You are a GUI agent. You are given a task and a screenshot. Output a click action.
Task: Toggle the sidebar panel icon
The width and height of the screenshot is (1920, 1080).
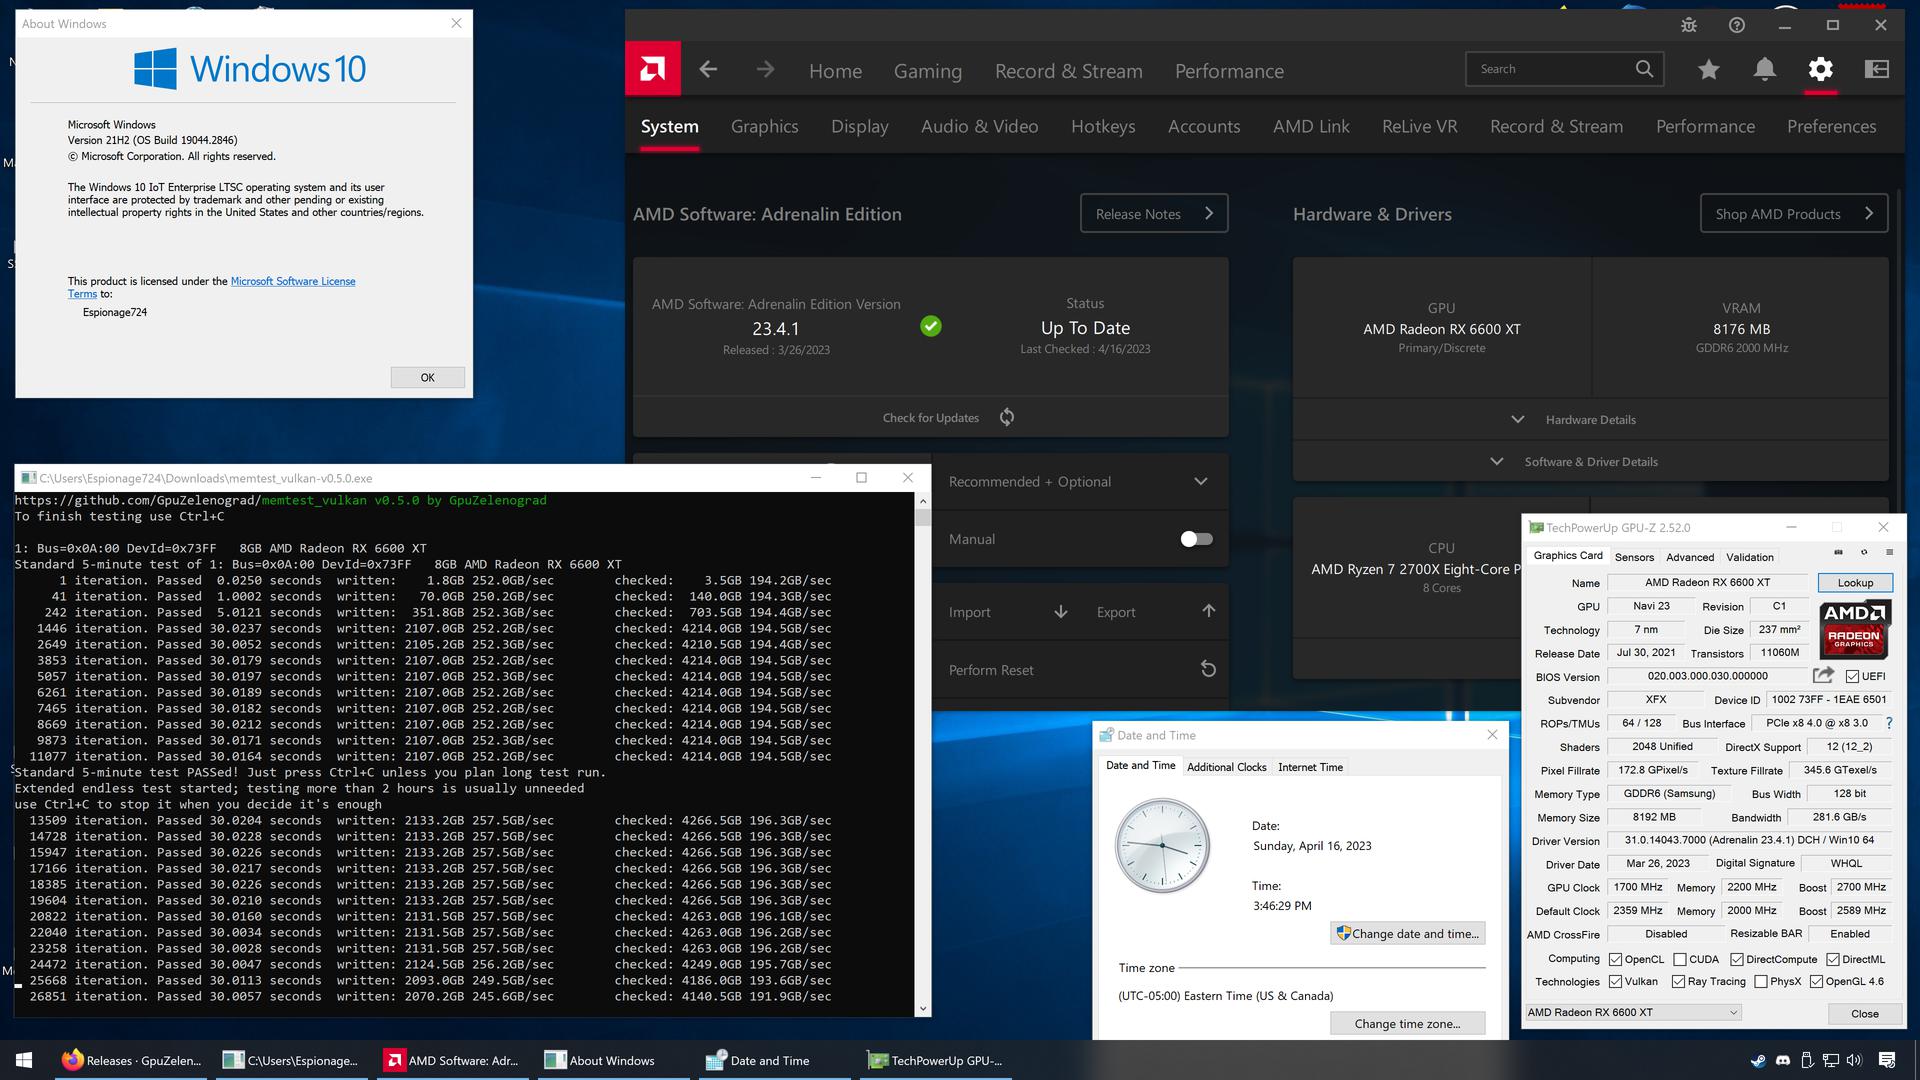pos(1877,69)
